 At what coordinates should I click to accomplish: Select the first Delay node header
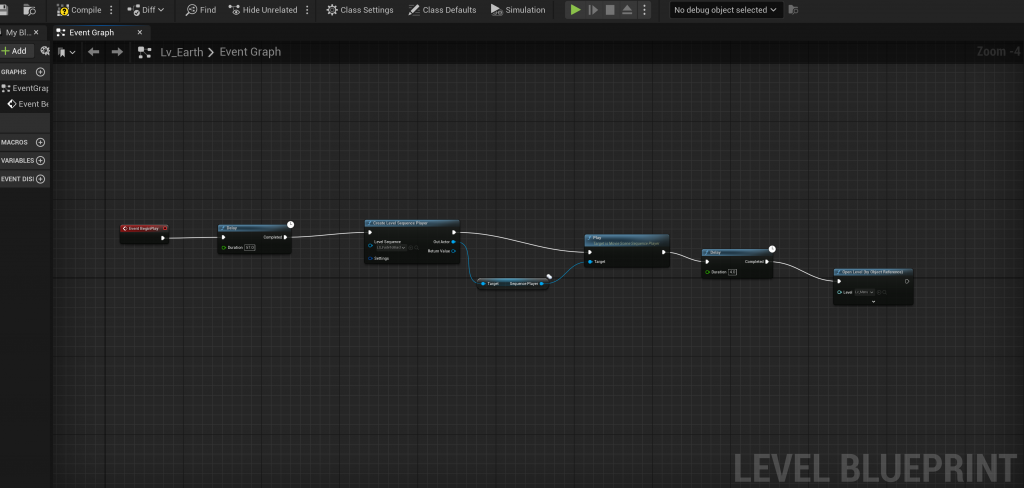[x=254, y=228]
